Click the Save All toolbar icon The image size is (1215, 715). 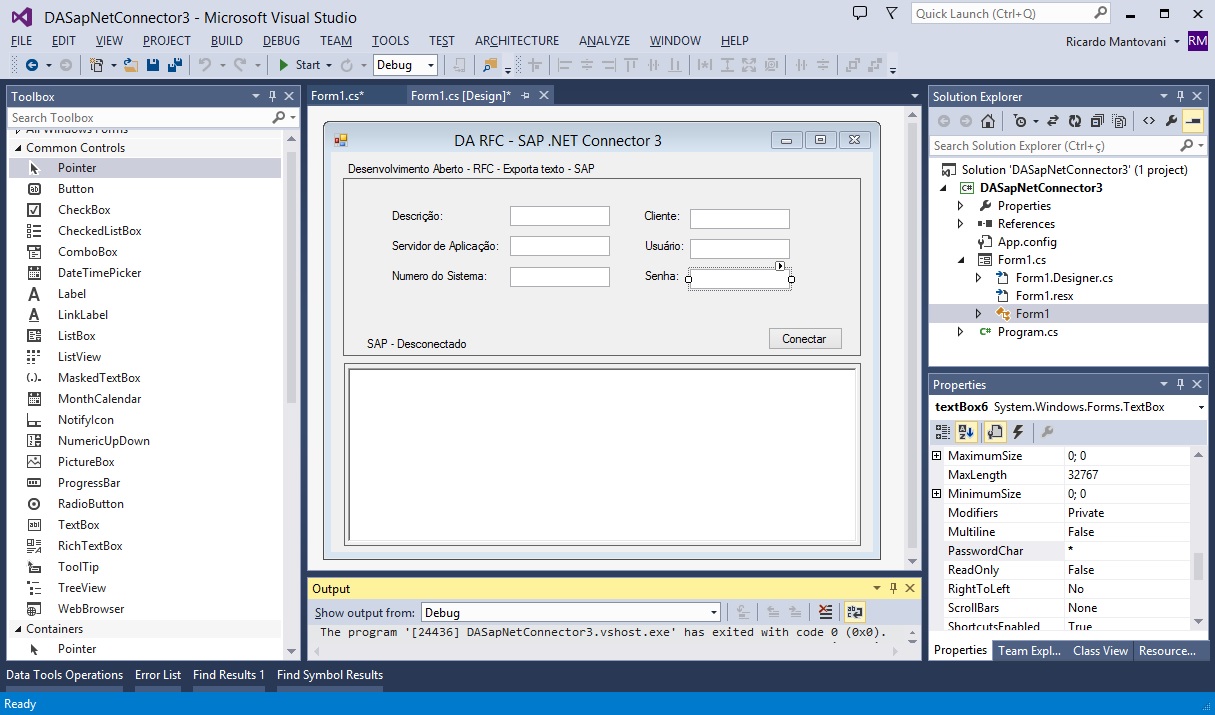[x=174, y=65]
